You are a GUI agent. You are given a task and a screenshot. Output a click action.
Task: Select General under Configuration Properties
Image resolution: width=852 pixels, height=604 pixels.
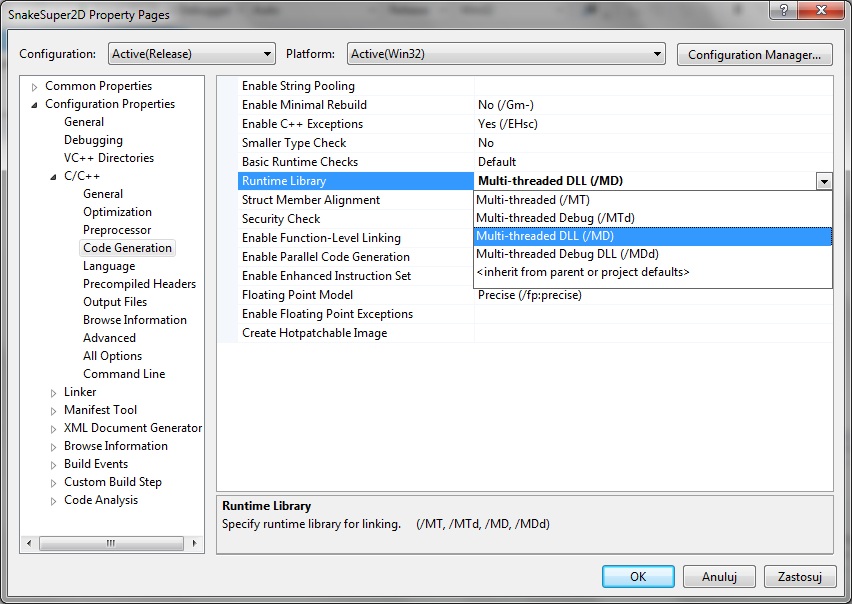pos(84,122)
